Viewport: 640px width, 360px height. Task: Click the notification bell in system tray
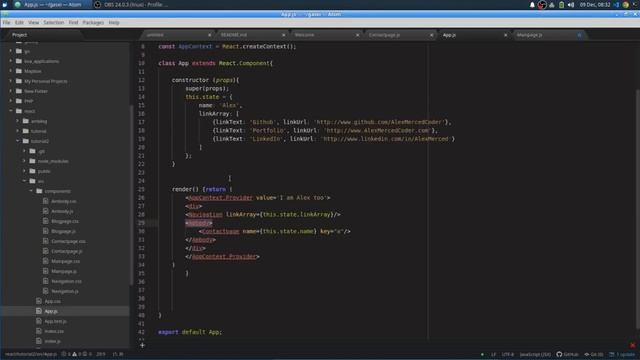pyautogui.click(x=532, y=5)
